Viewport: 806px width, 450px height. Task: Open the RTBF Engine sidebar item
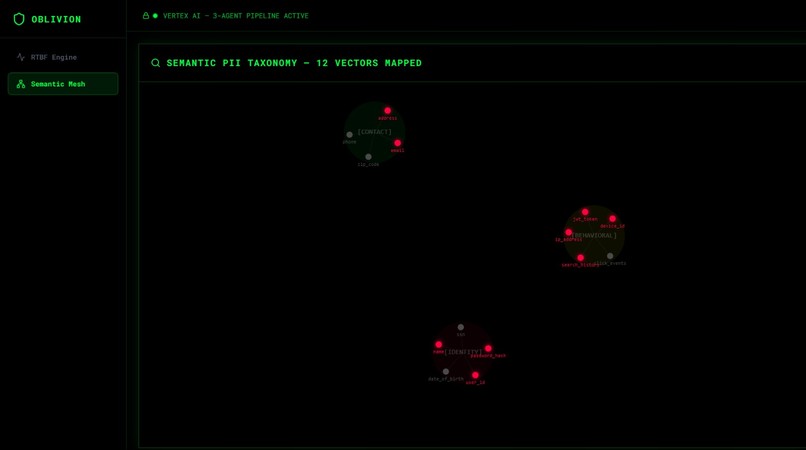pyautogui.click(x=63, y=57)
